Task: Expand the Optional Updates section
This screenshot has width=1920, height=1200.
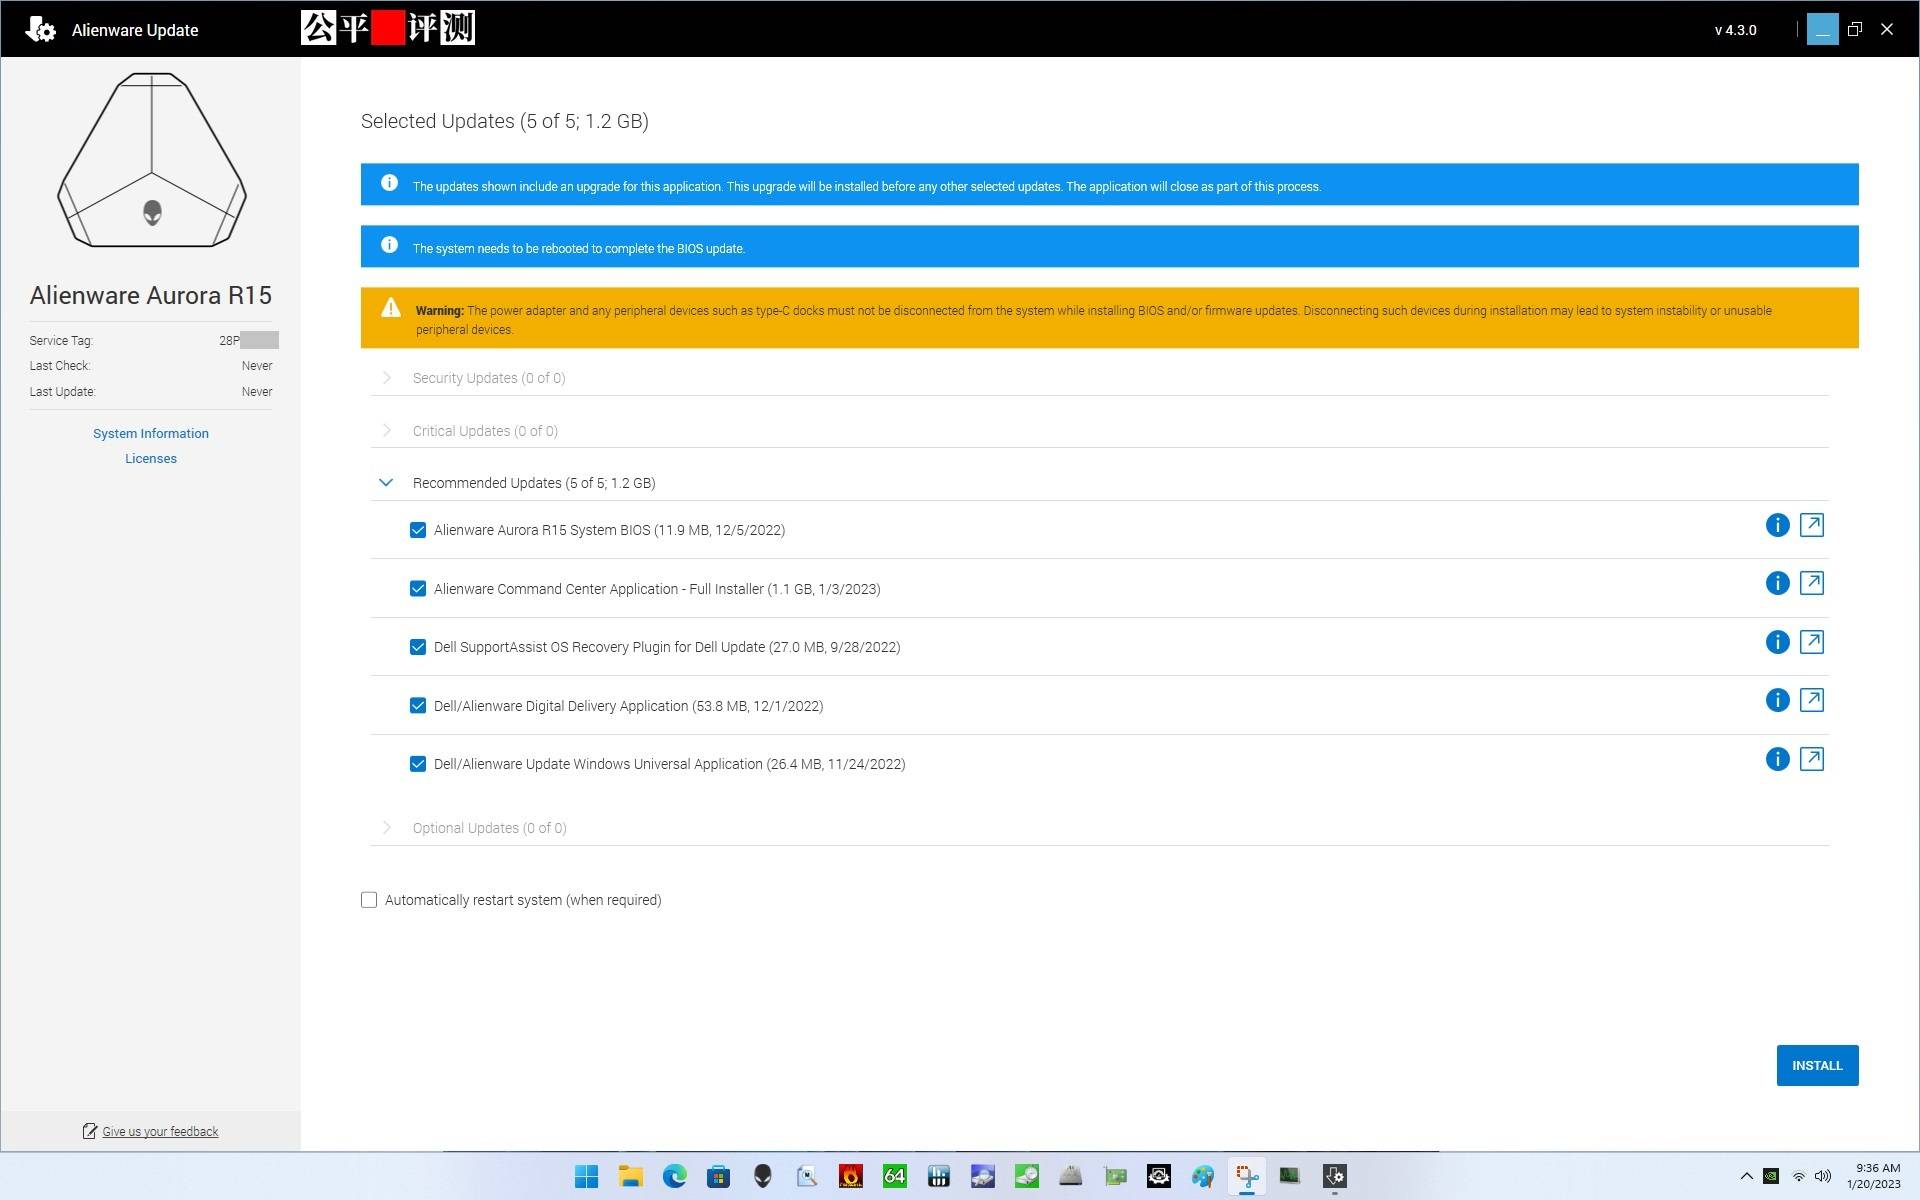Action: 386,828
